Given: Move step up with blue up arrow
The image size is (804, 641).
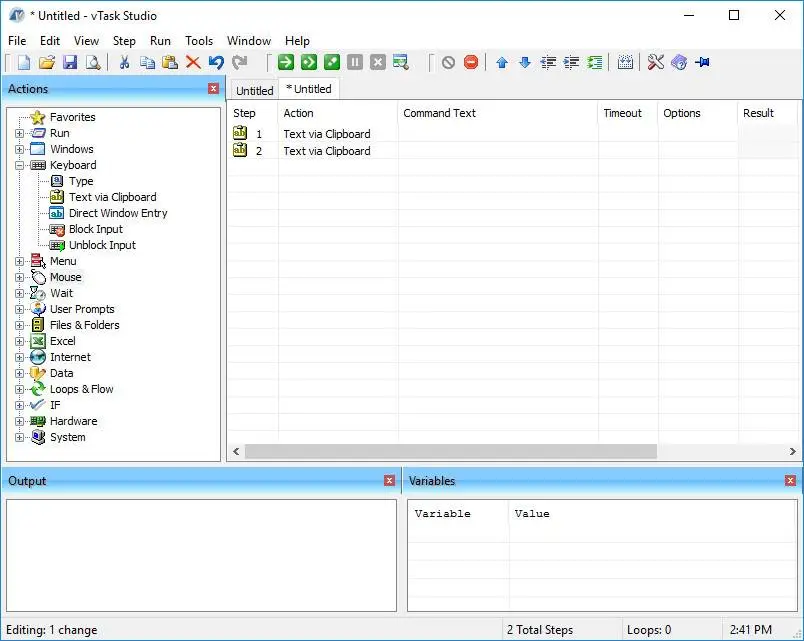Looking at the screenshot, I should click(x=502, y=63).
